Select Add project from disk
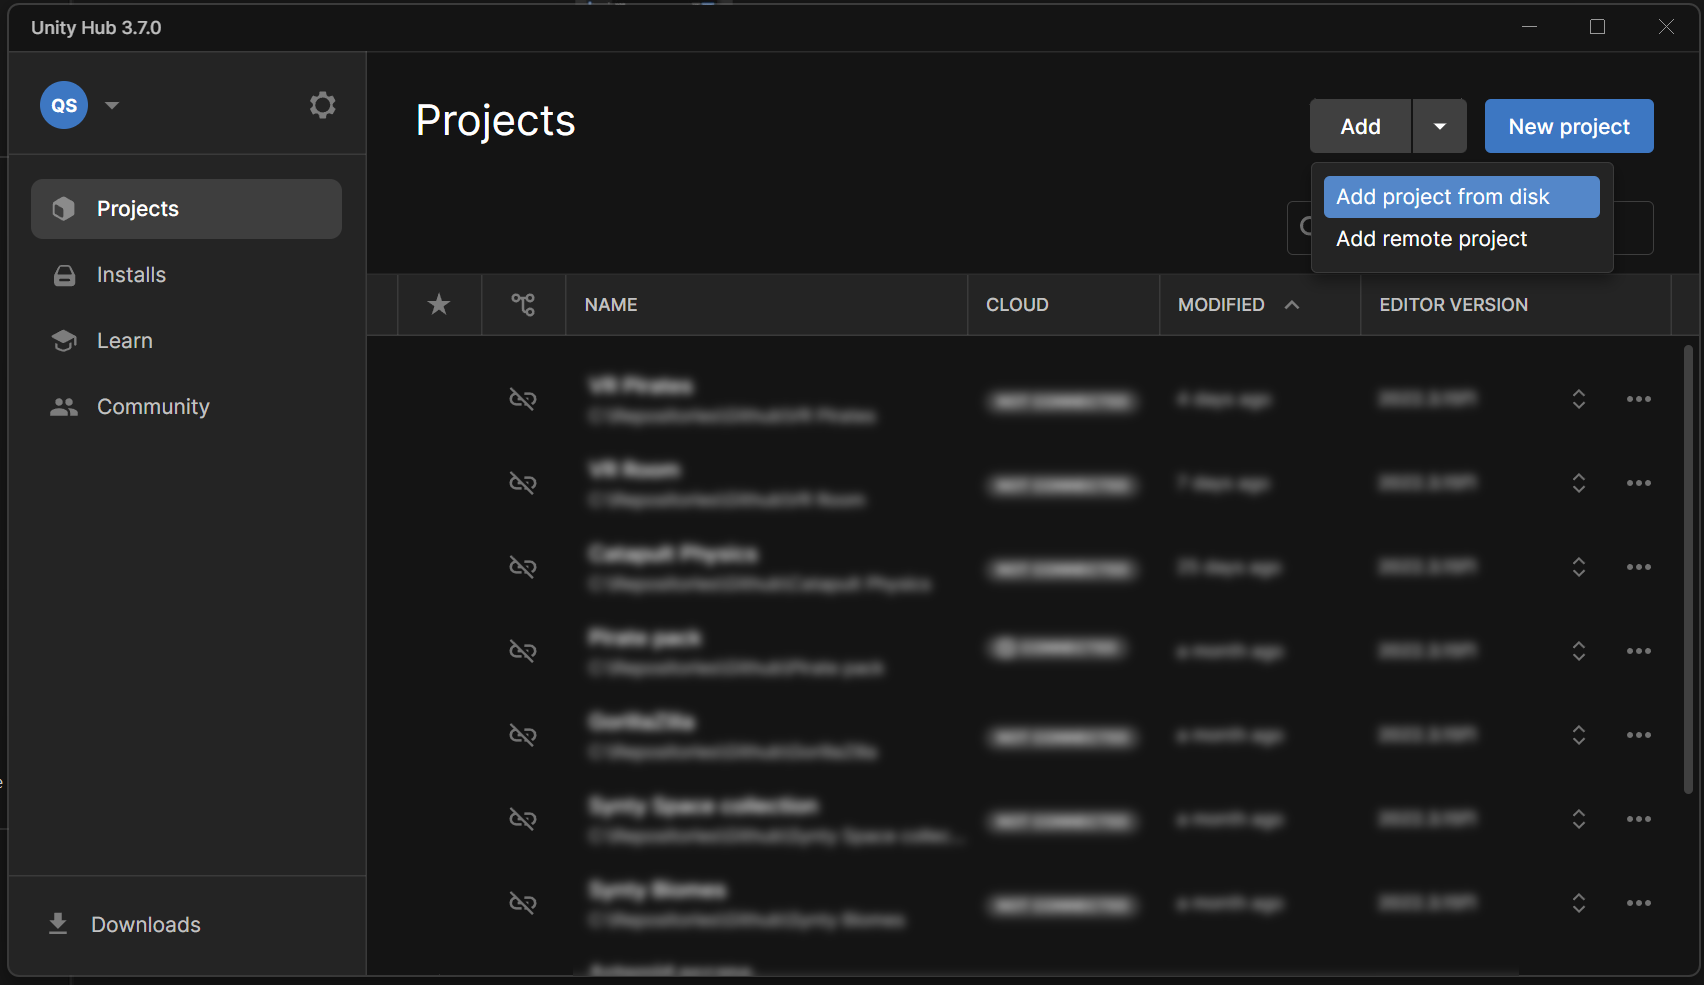The width and height of the screenshot is (1704, 985). [1461, 197]
